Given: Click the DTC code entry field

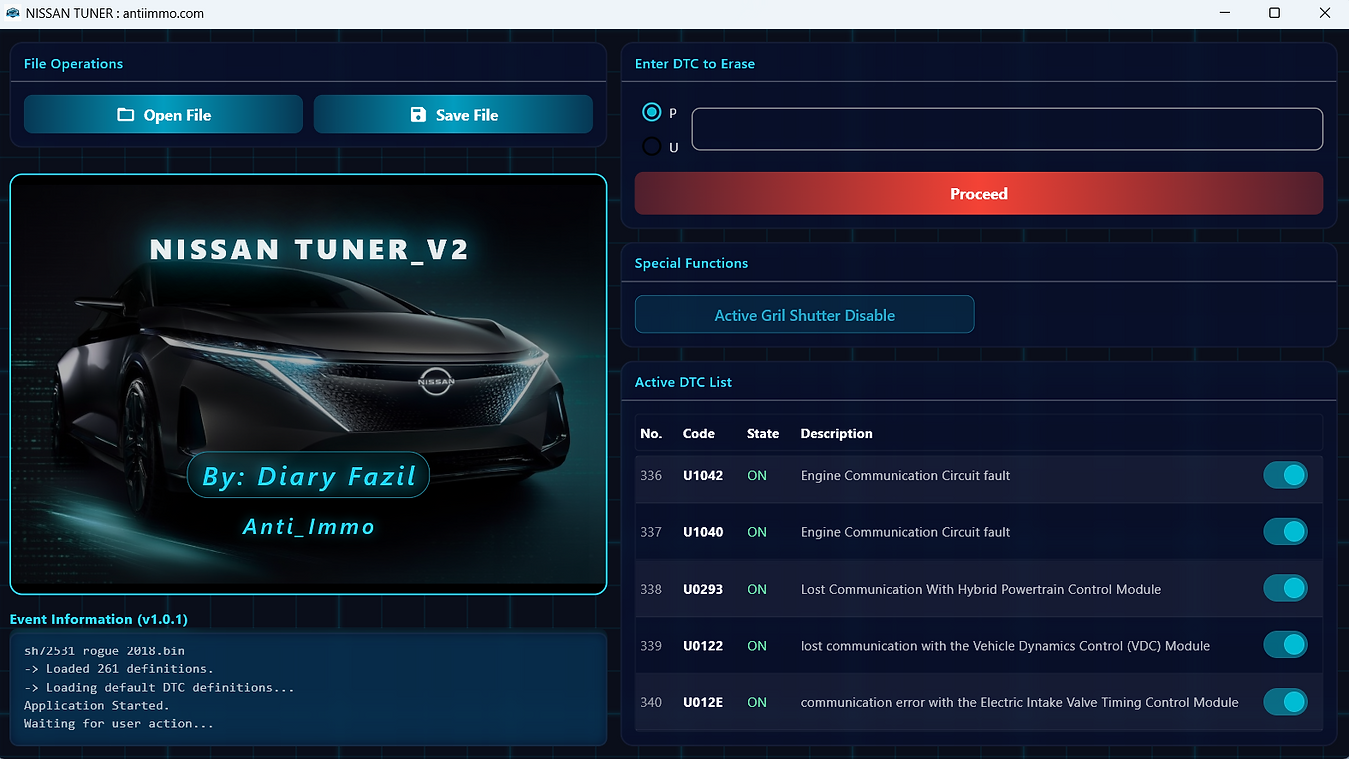Looking at the screenshot, I should click(x=1006, y=128).
